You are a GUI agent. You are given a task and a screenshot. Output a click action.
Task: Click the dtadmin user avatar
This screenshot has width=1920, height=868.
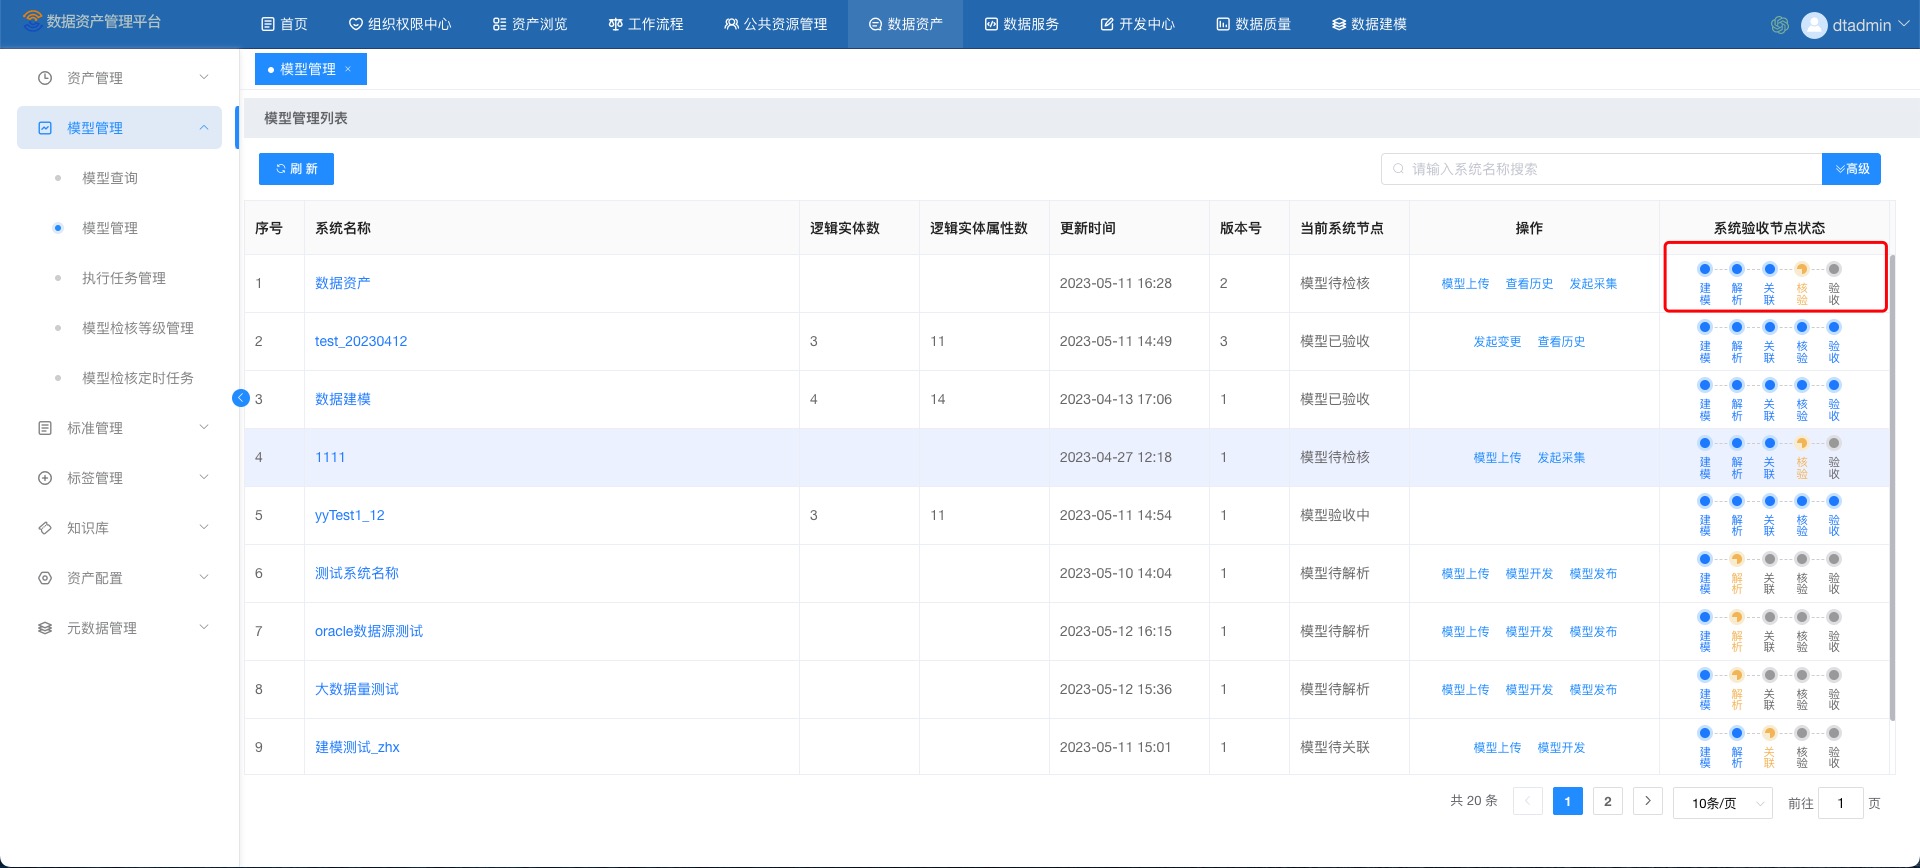[1814, 25]
